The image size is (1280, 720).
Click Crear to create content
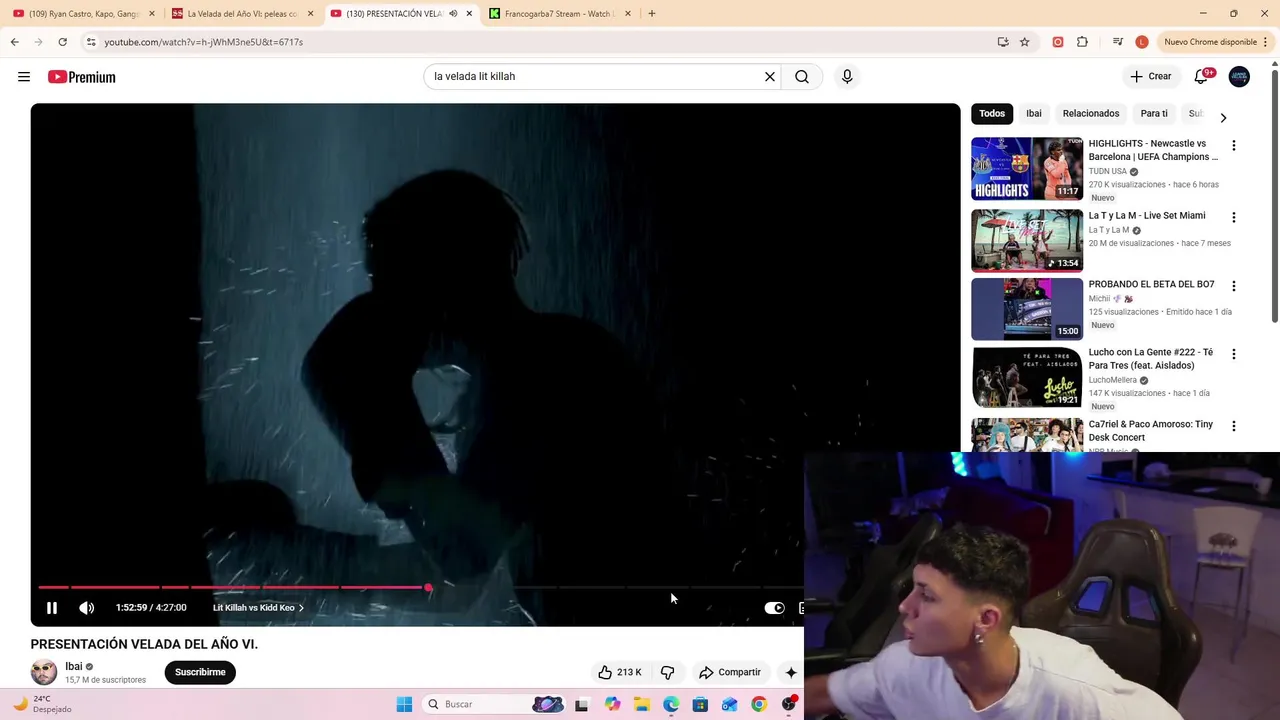click(1150, 76)
